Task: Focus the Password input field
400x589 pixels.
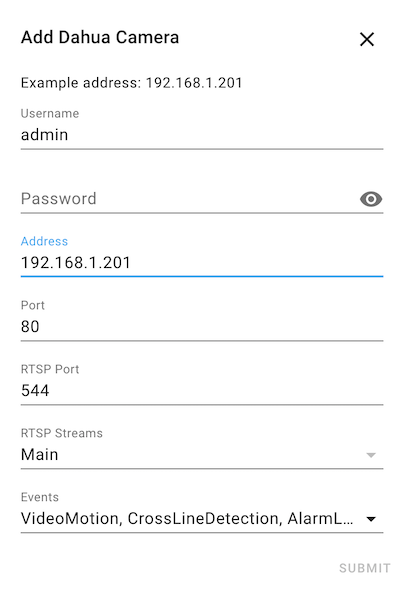Action: point(190,199)
